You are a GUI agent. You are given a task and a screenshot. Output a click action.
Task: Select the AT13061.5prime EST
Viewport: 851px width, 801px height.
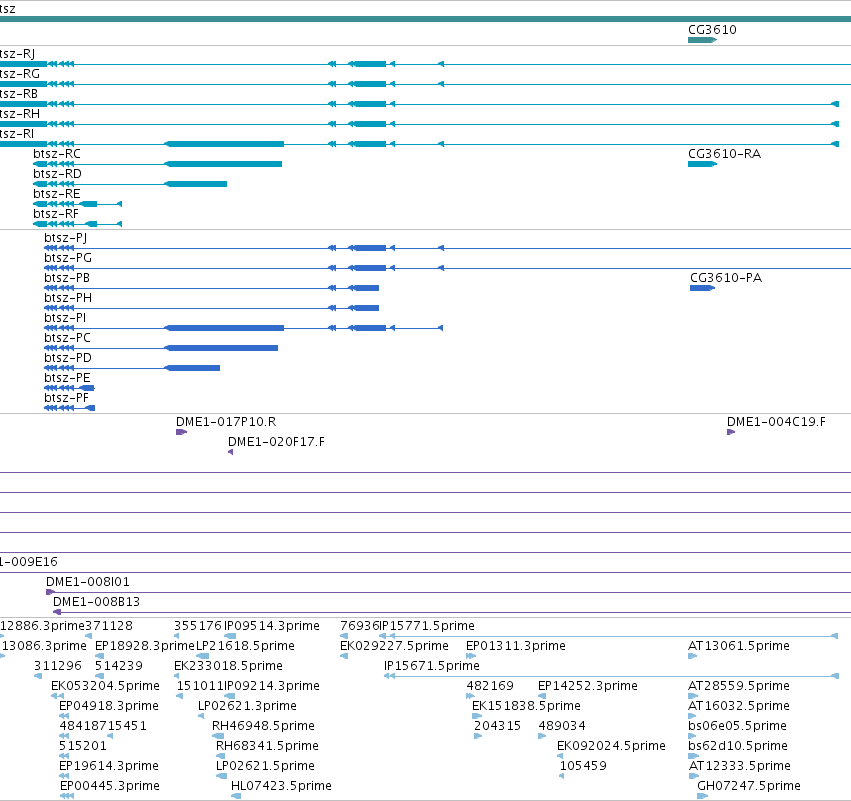coord(739,646)
